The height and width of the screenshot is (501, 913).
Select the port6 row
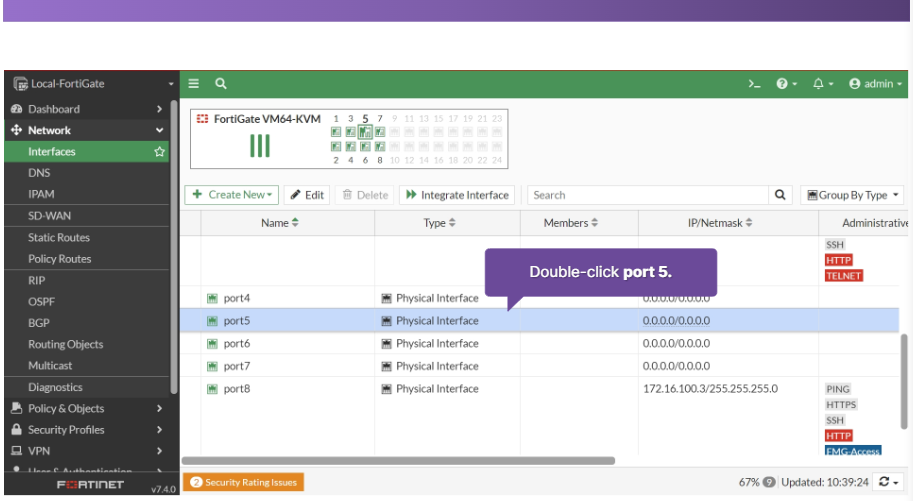(539, 343)
